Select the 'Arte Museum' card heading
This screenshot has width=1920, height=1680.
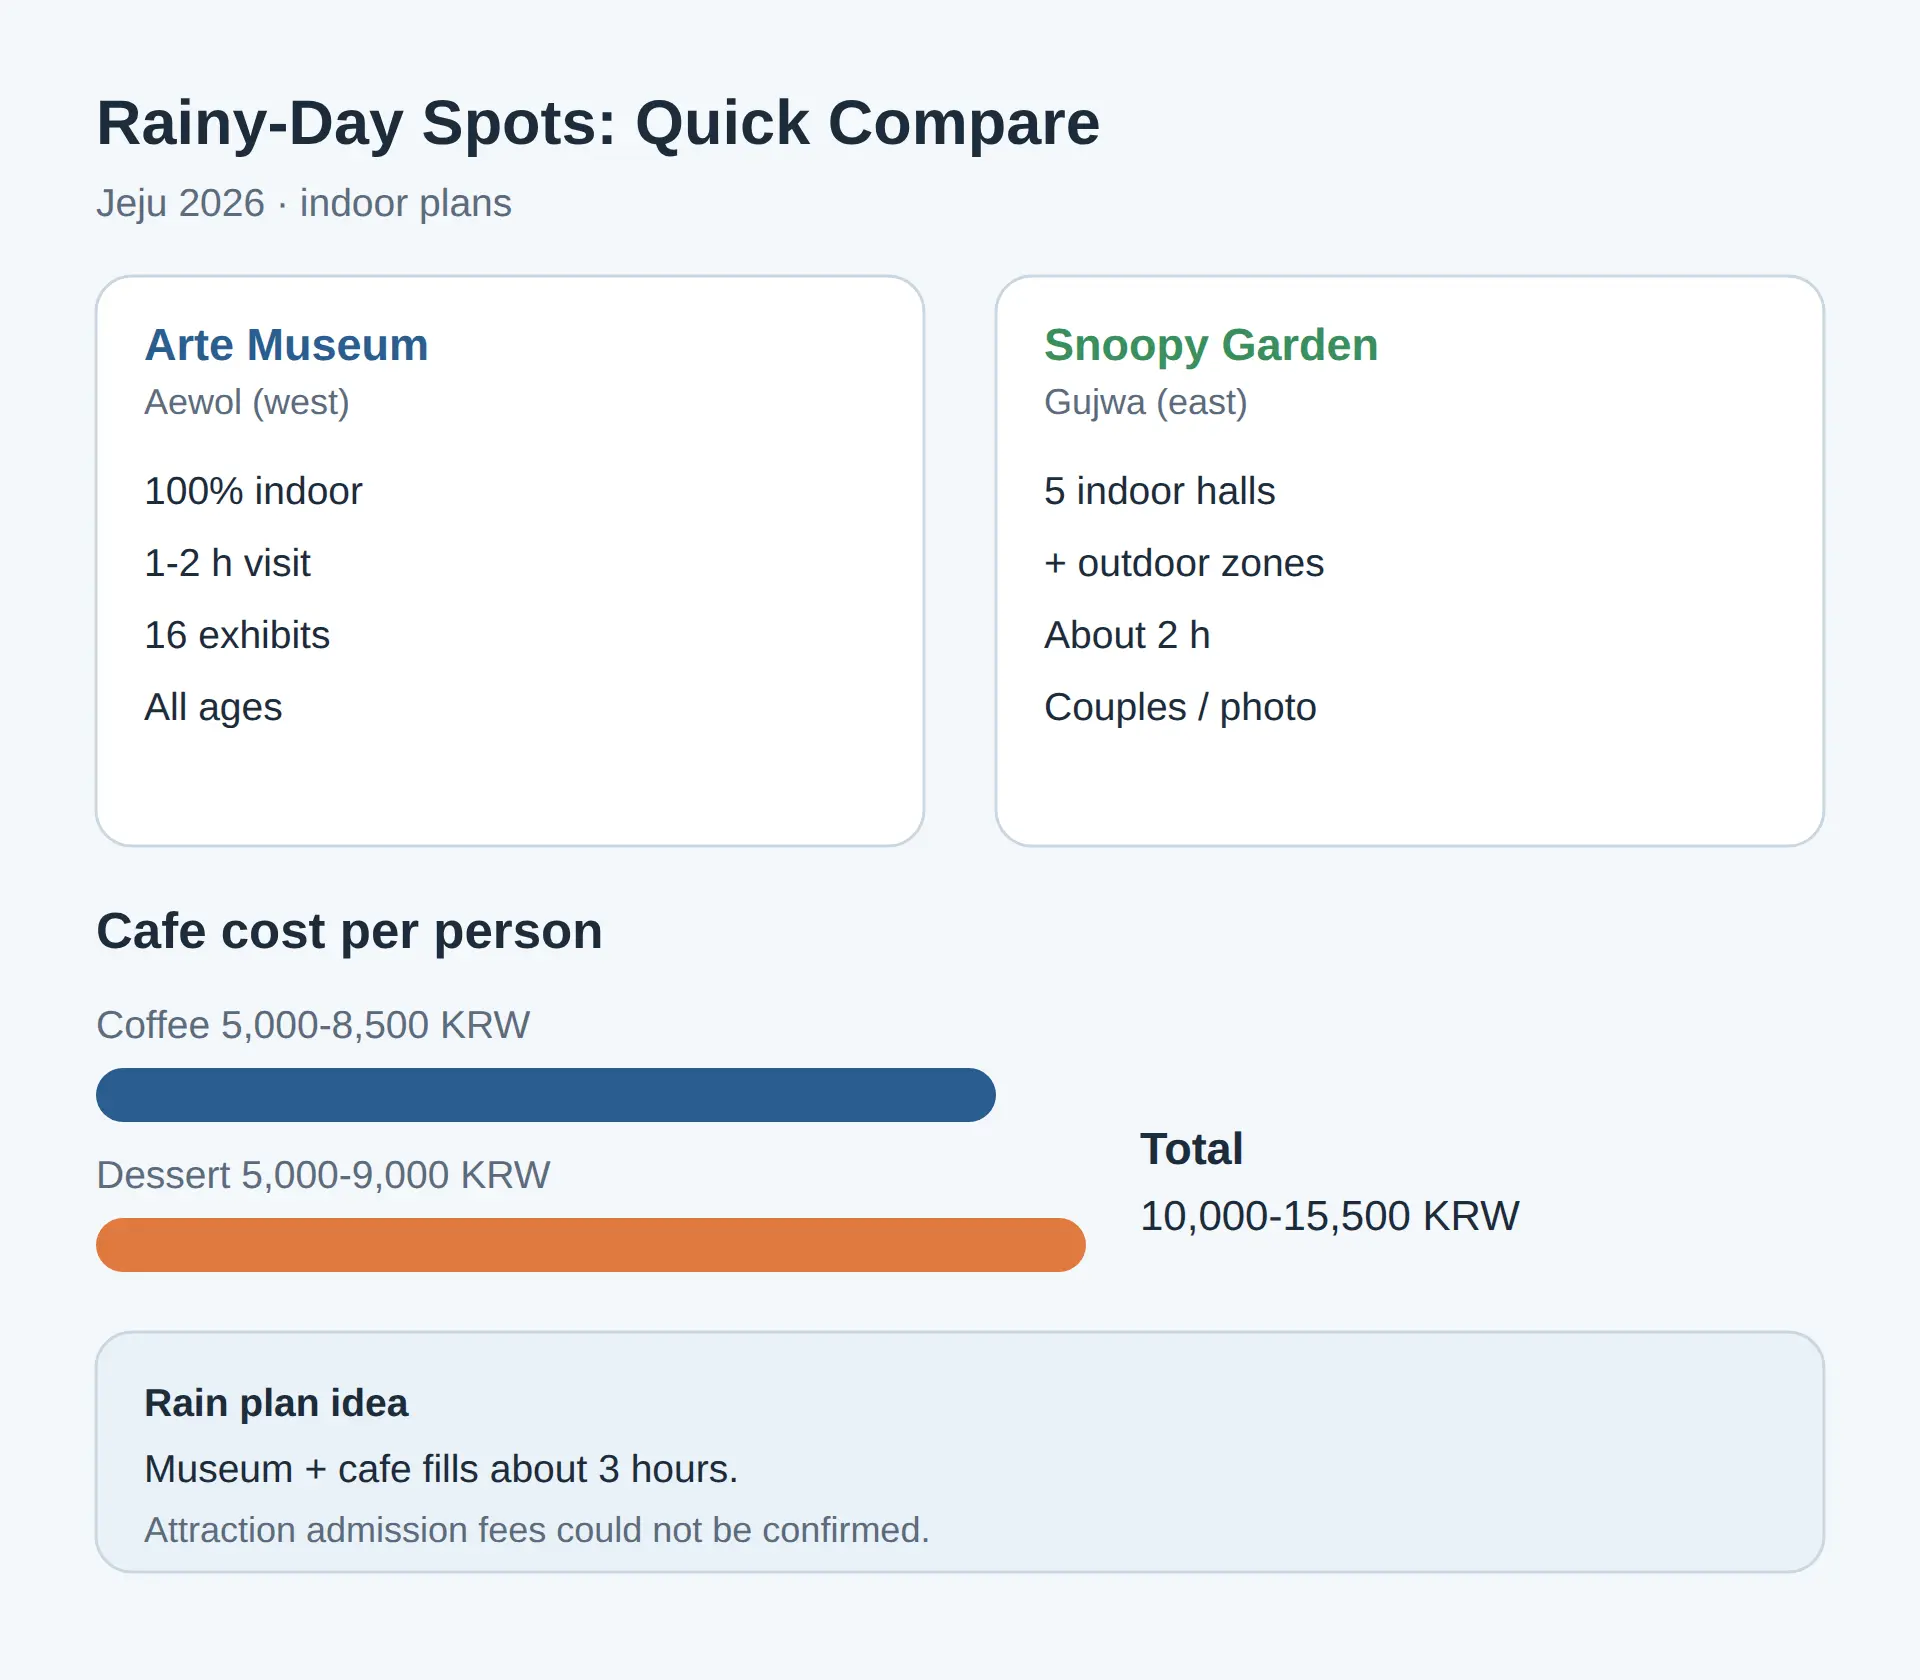tap(287, 345)
